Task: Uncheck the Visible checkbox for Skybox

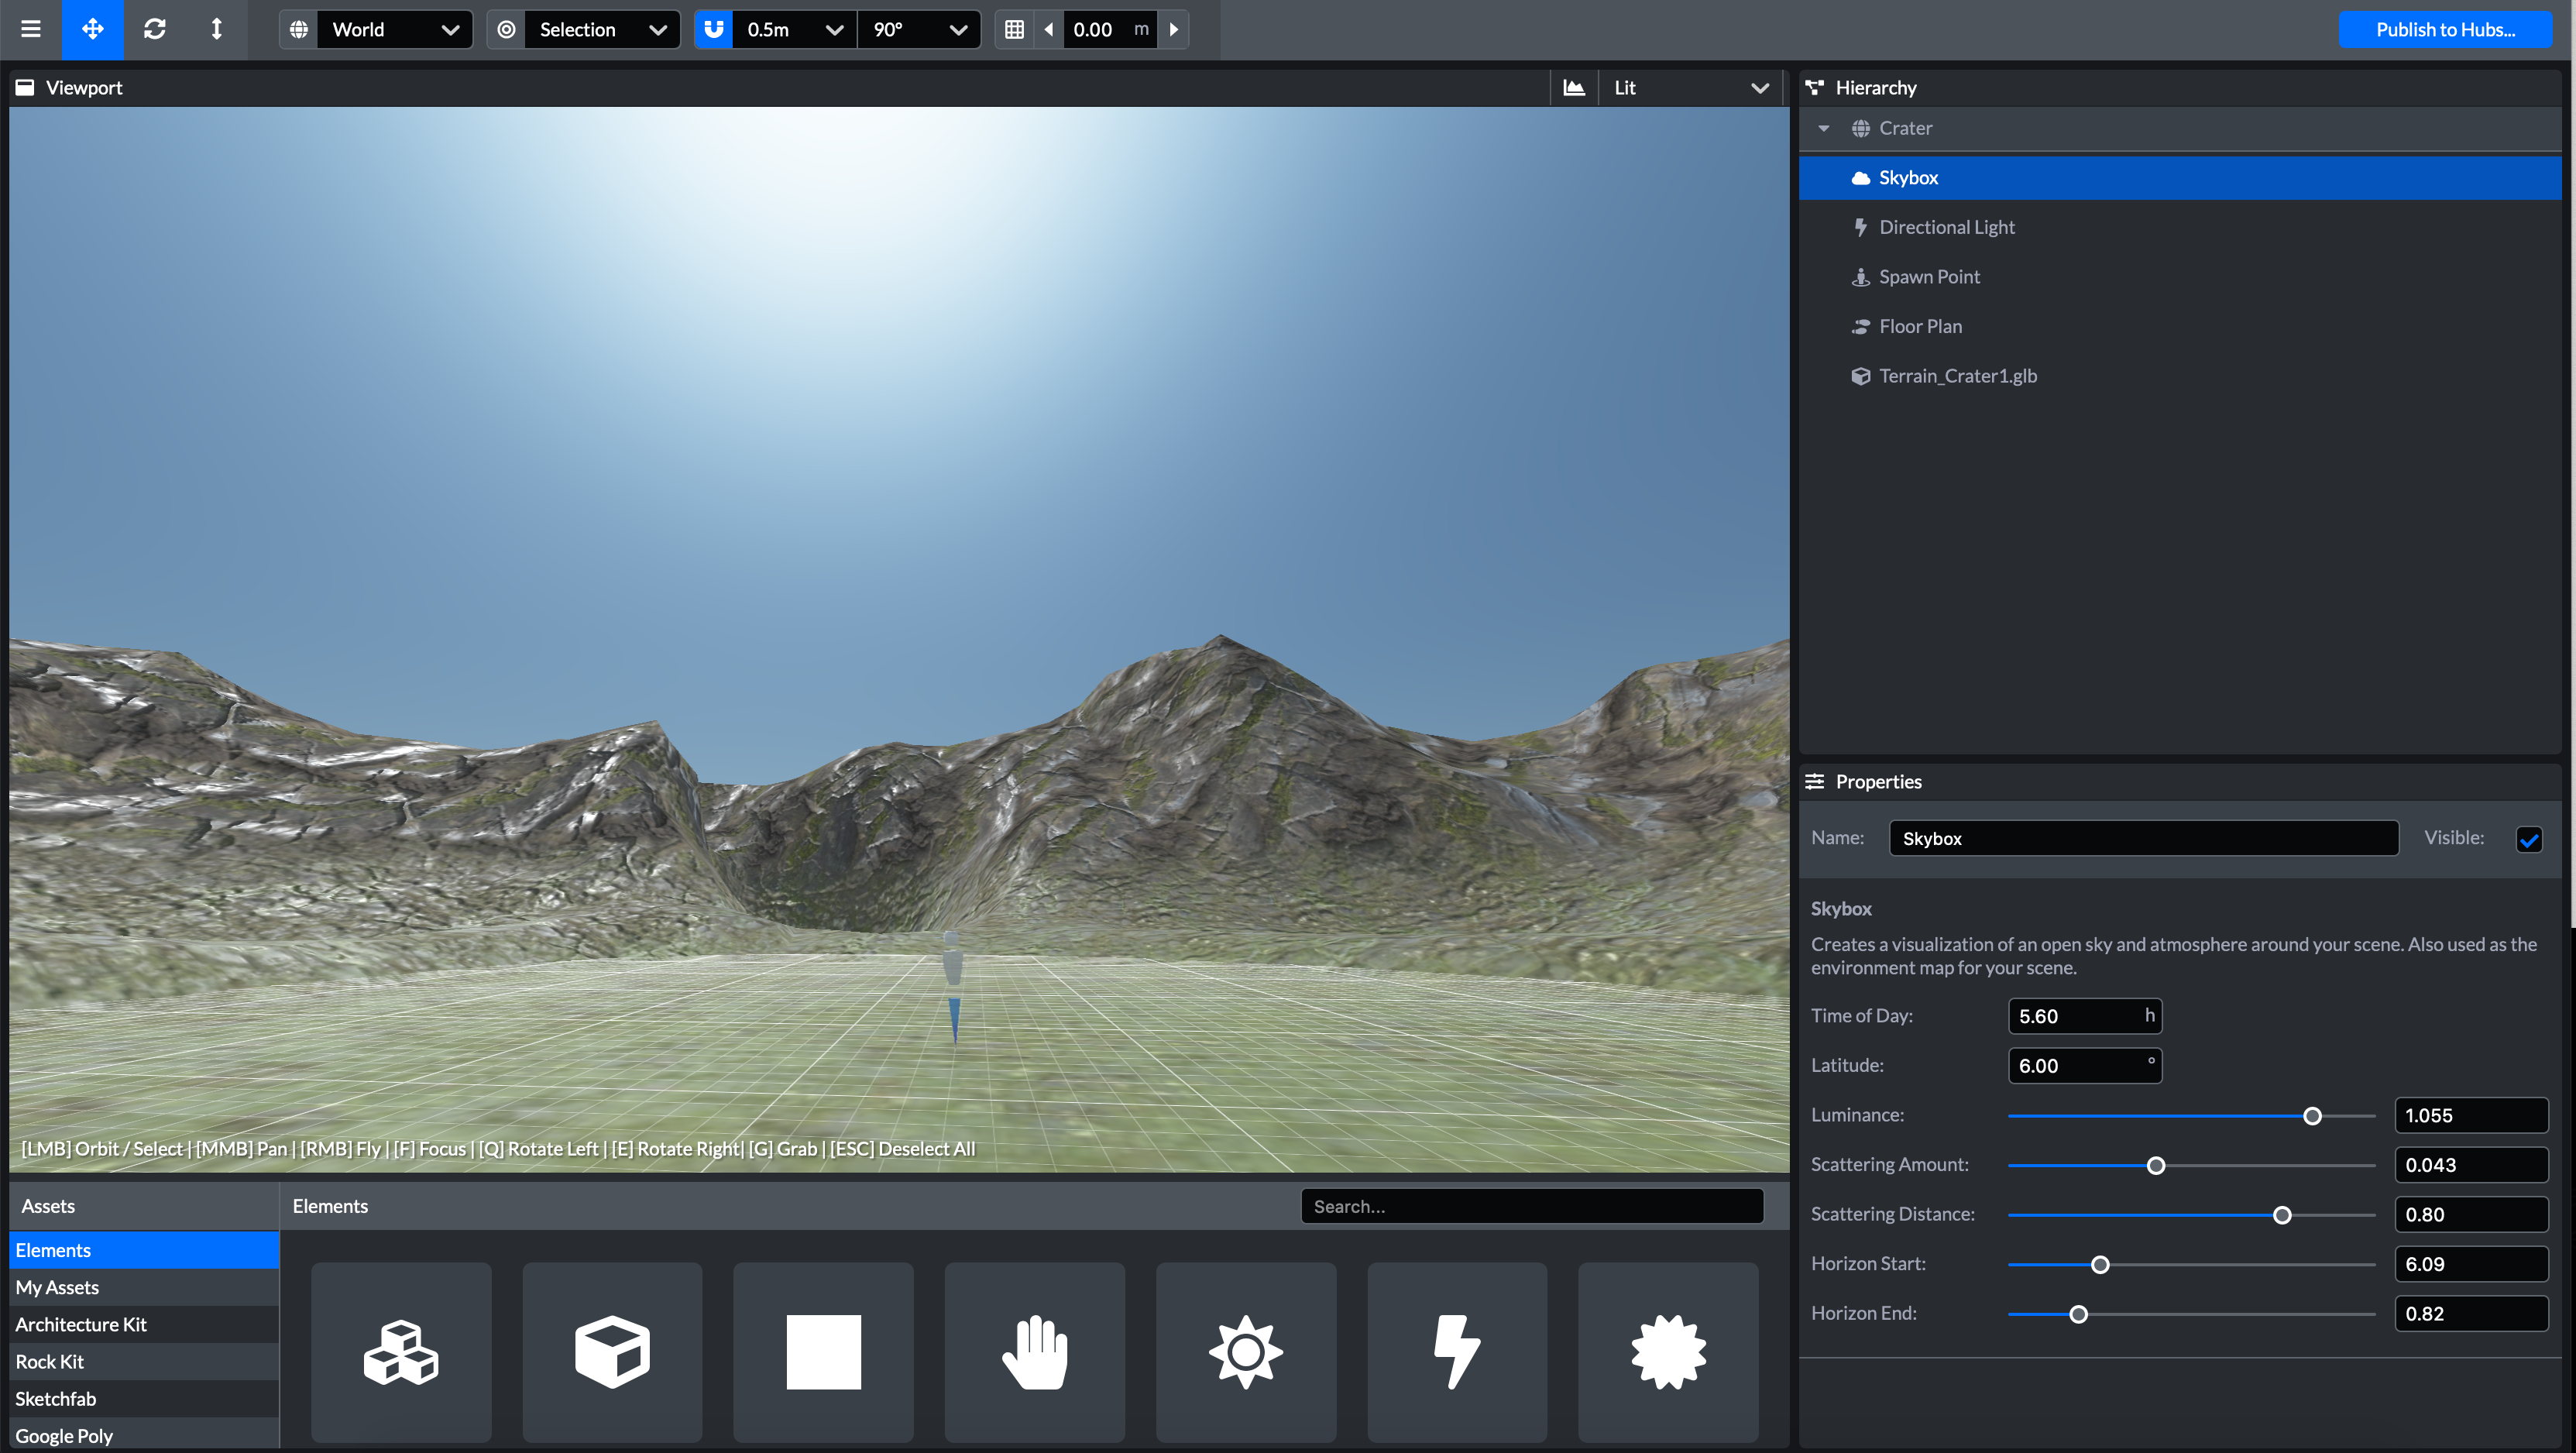Action: 2530,839
